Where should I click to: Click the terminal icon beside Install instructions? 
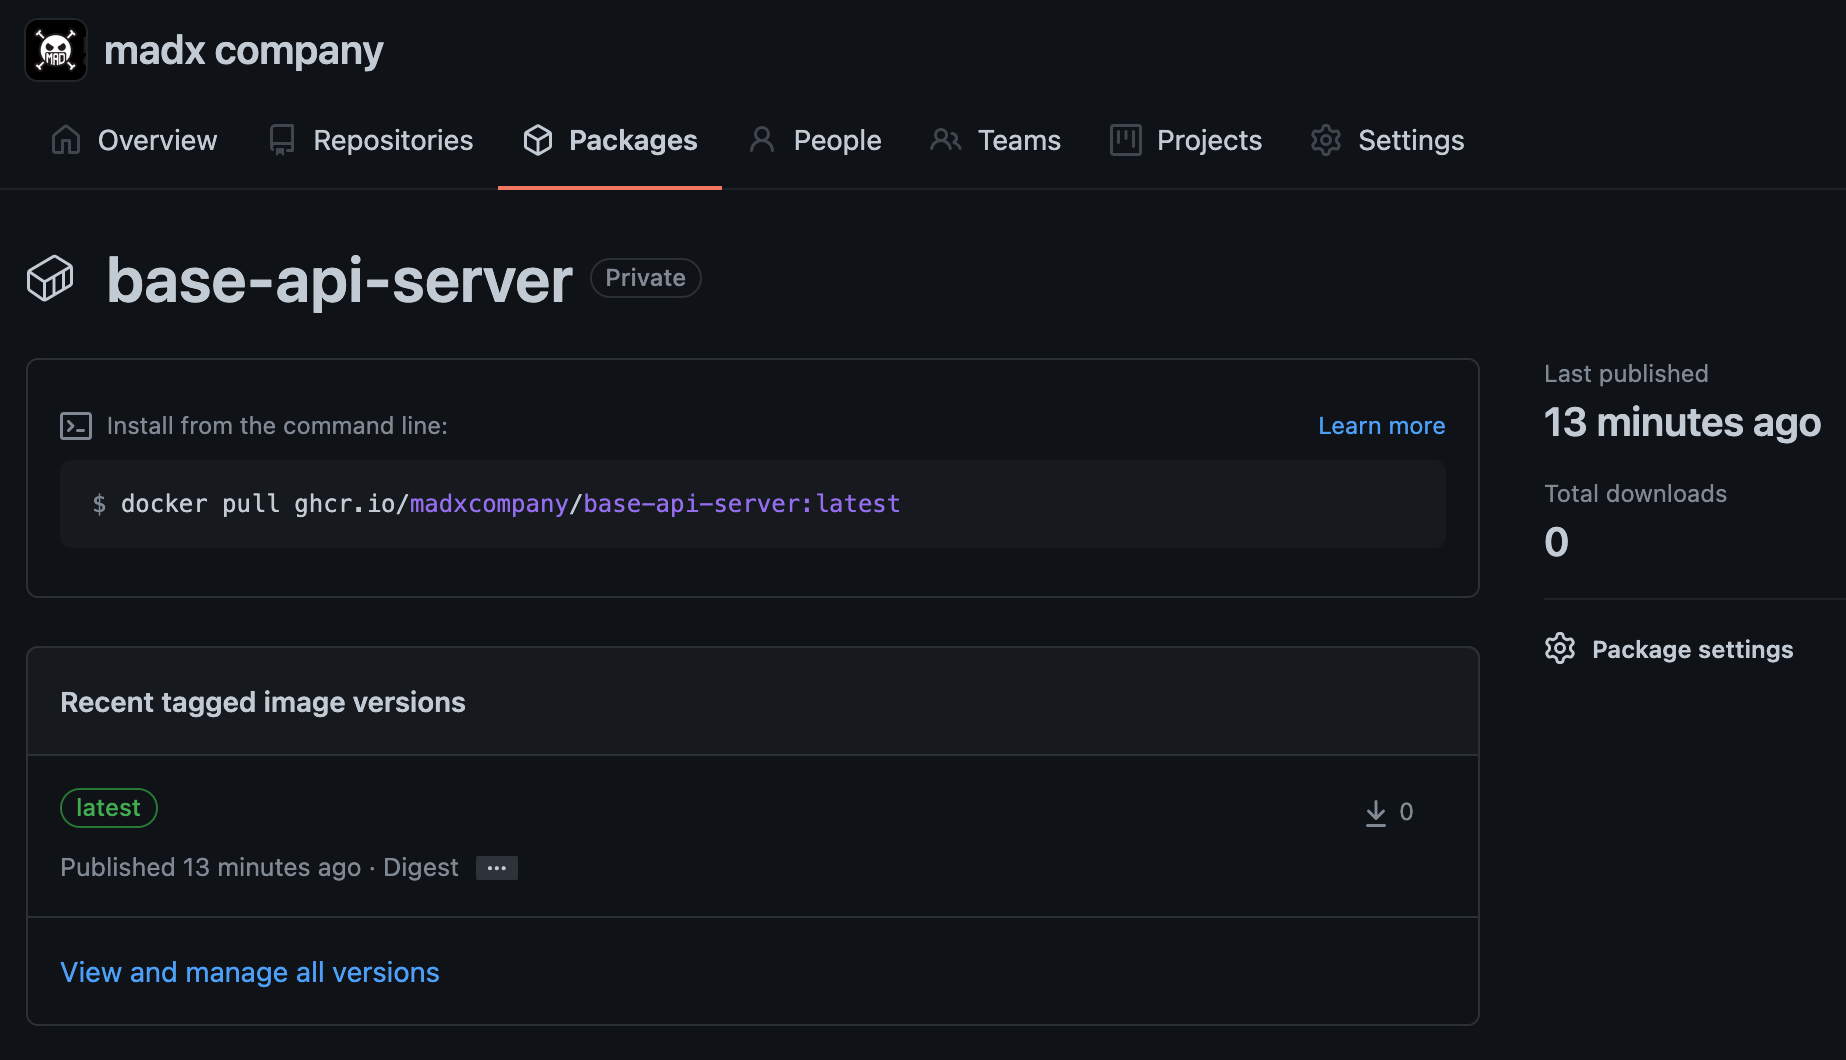coord(76,426)
